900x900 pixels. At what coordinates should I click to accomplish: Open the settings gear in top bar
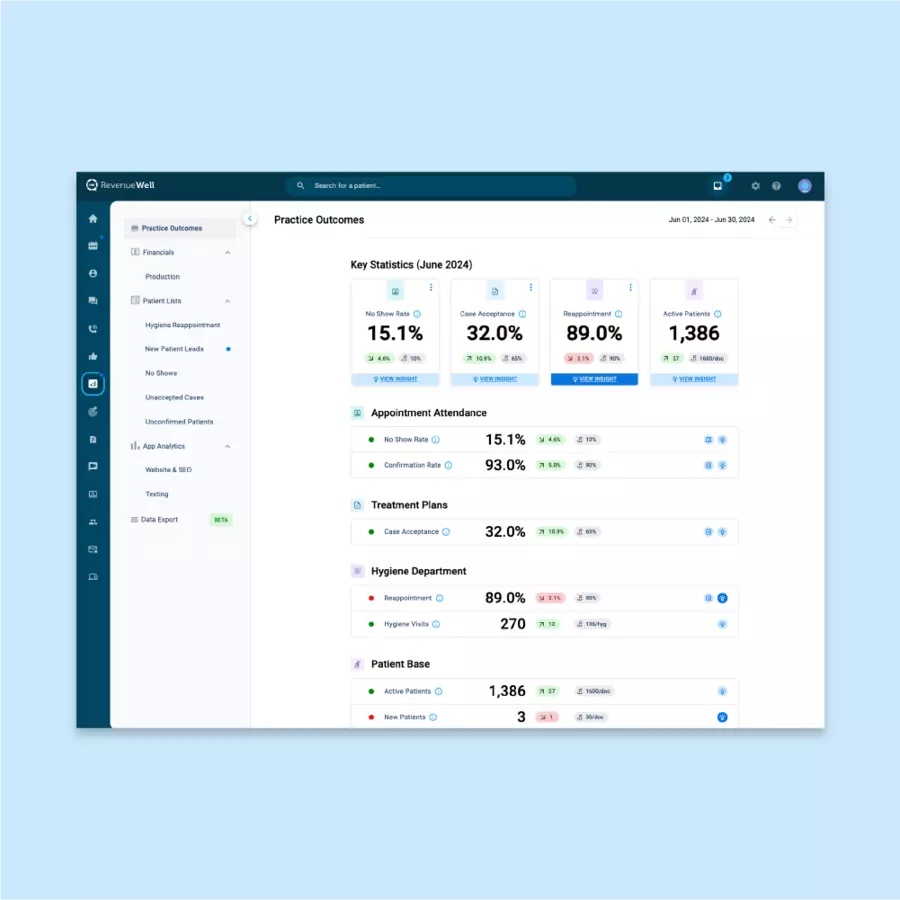coord(755,186)
